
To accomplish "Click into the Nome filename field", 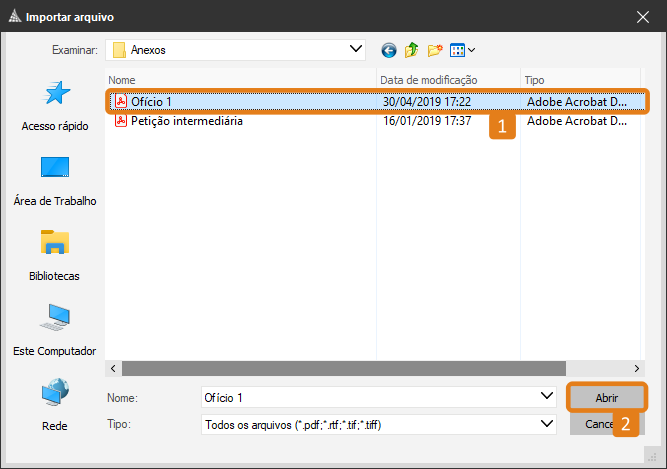I will pyautogui.click(x=368, y=397).
